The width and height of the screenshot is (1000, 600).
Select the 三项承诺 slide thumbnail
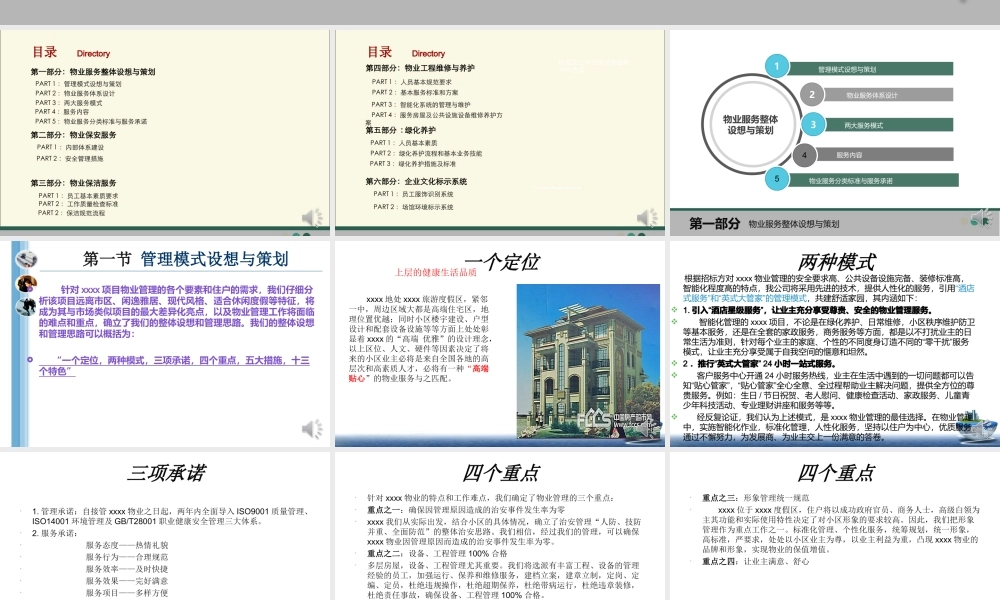pyautogui.click(x=165, y=526)
